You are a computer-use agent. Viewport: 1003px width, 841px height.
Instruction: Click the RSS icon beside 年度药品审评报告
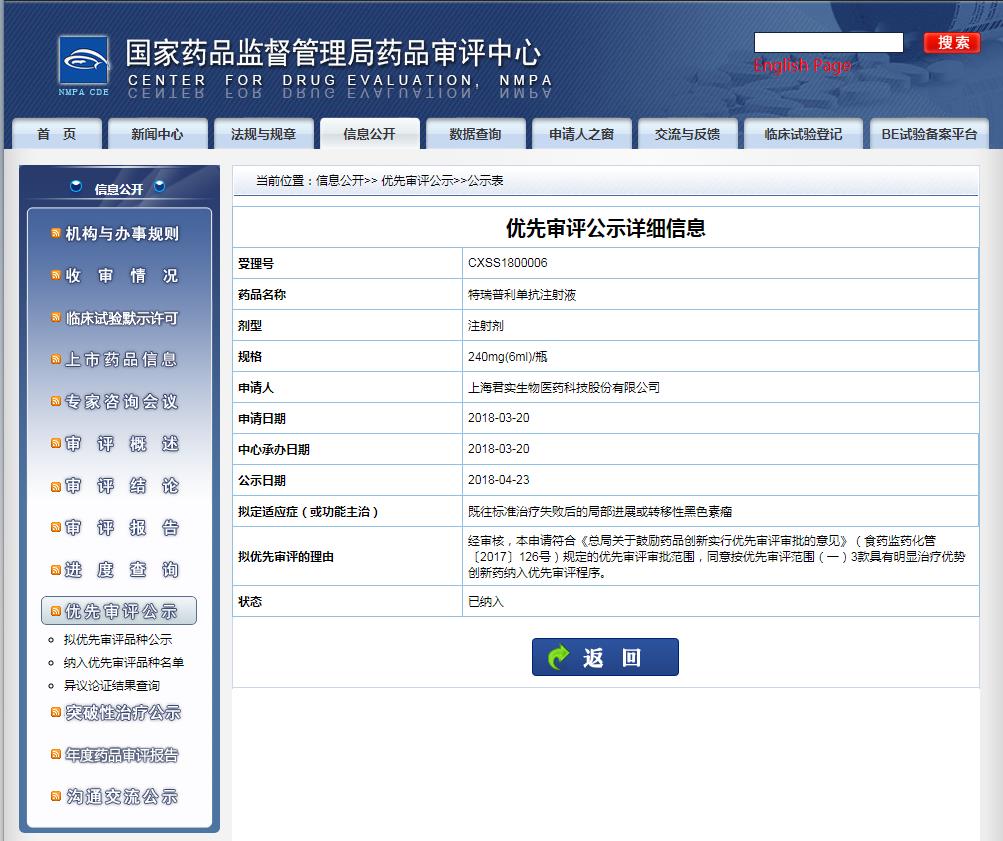pos(56,754)
